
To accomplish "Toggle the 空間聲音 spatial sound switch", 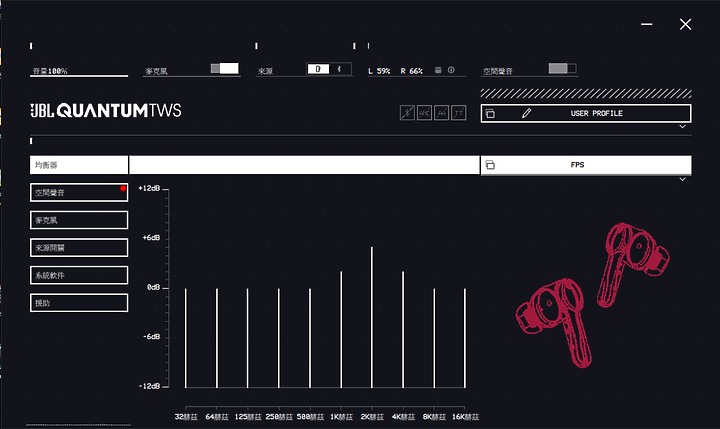I will tap(562, 68).
